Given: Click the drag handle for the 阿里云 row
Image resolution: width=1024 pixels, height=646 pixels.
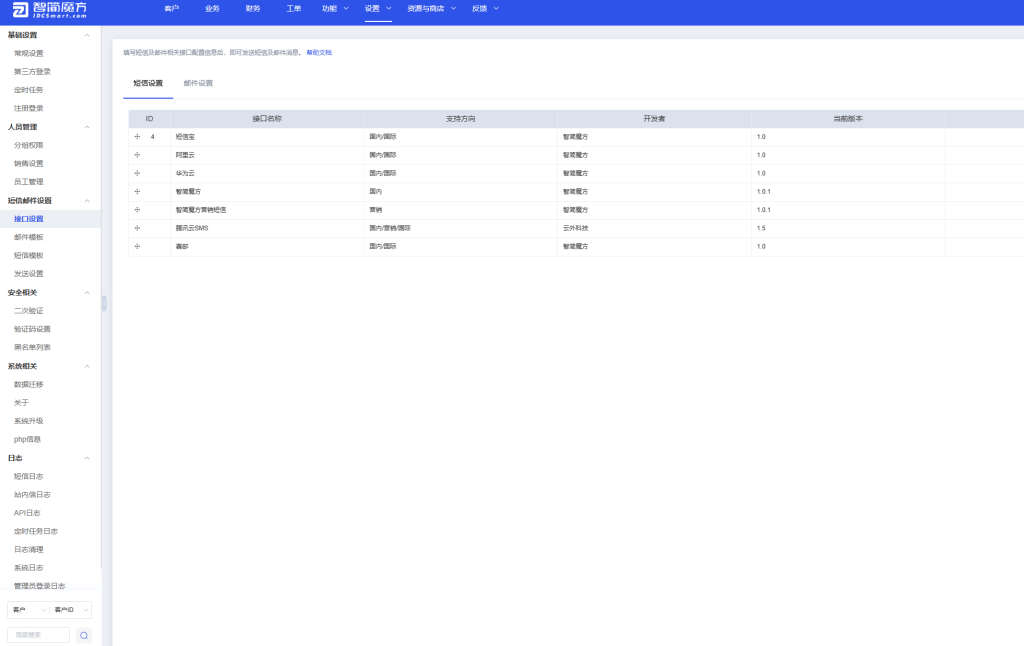Looking at the screenshot, I should click(x=137, y=155).
